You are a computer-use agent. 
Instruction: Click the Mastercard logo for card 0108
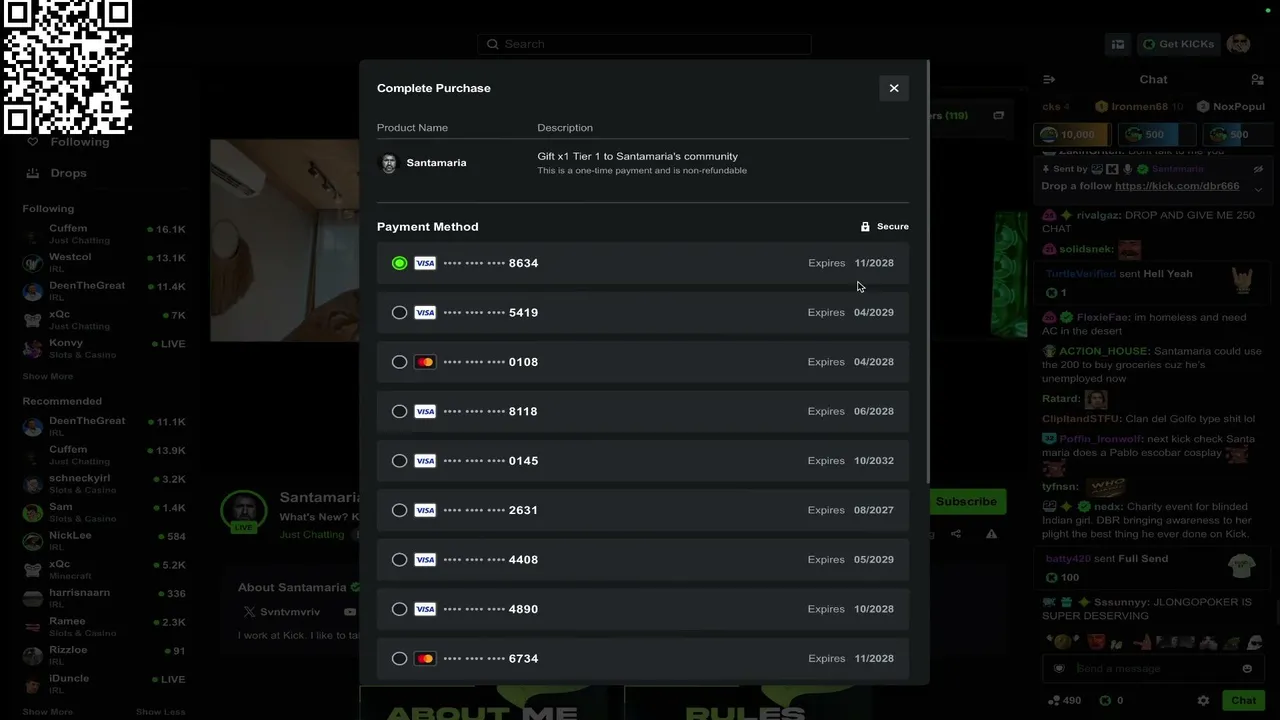tap(425, 362)
